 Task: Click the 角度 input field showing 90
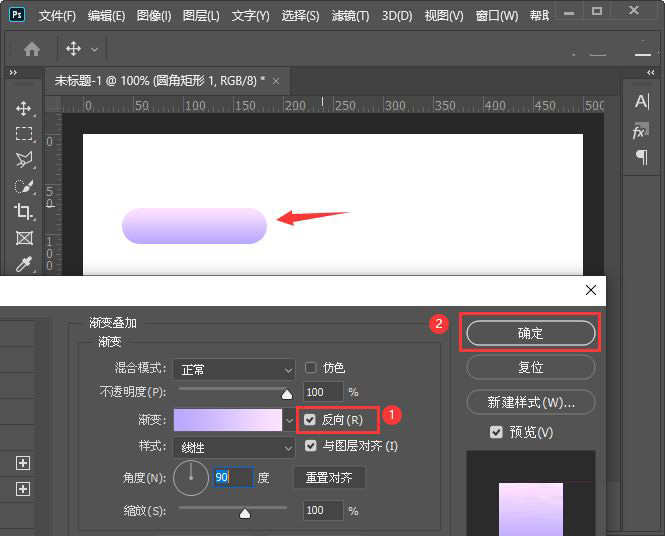tap(234, 477)
